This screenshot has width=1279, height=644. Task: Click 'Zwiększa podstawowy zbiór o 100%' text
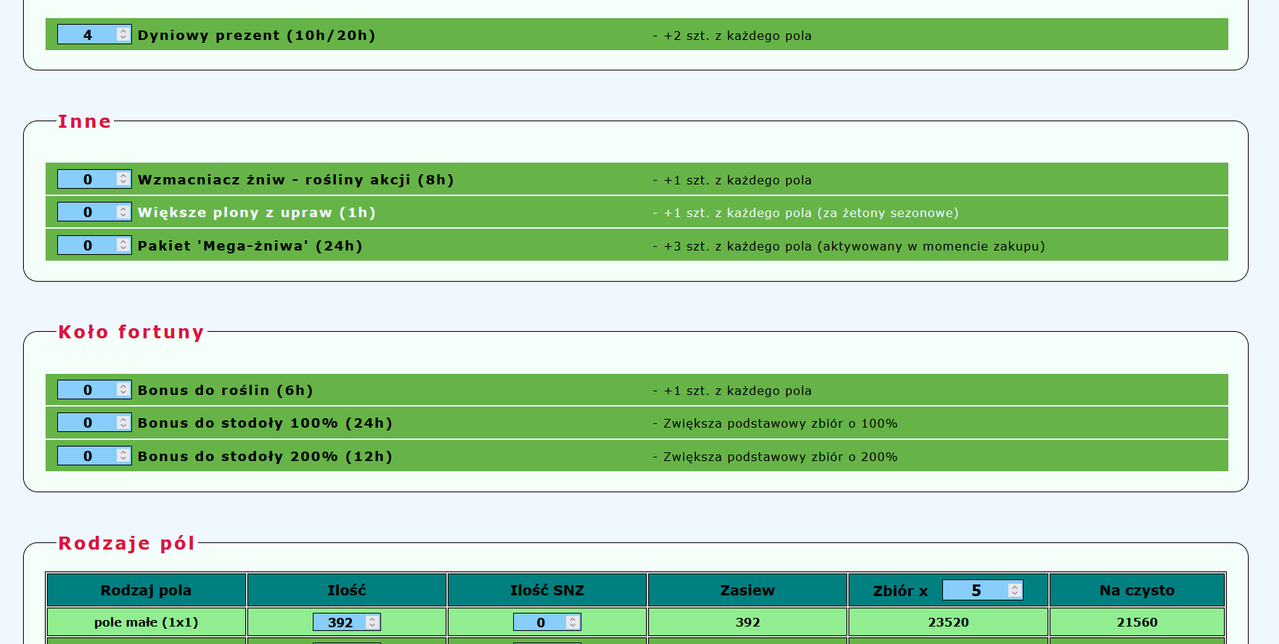tap(781, 424)
